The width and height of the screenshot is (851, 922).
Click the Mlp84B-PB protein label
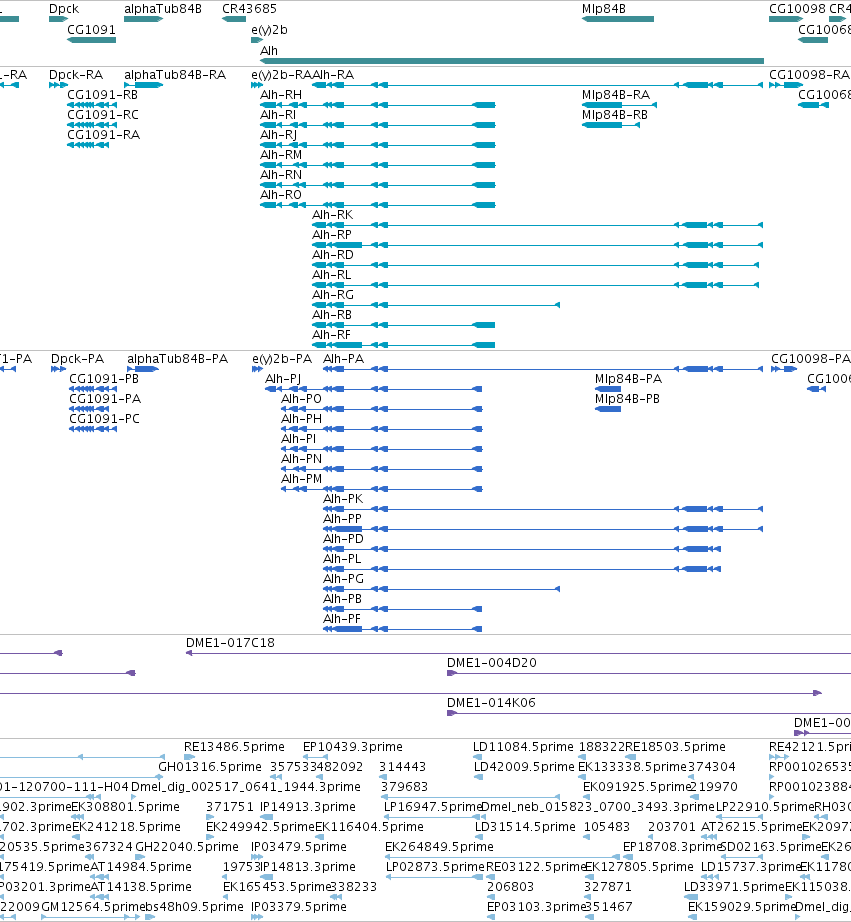click(x=627, y=399)
